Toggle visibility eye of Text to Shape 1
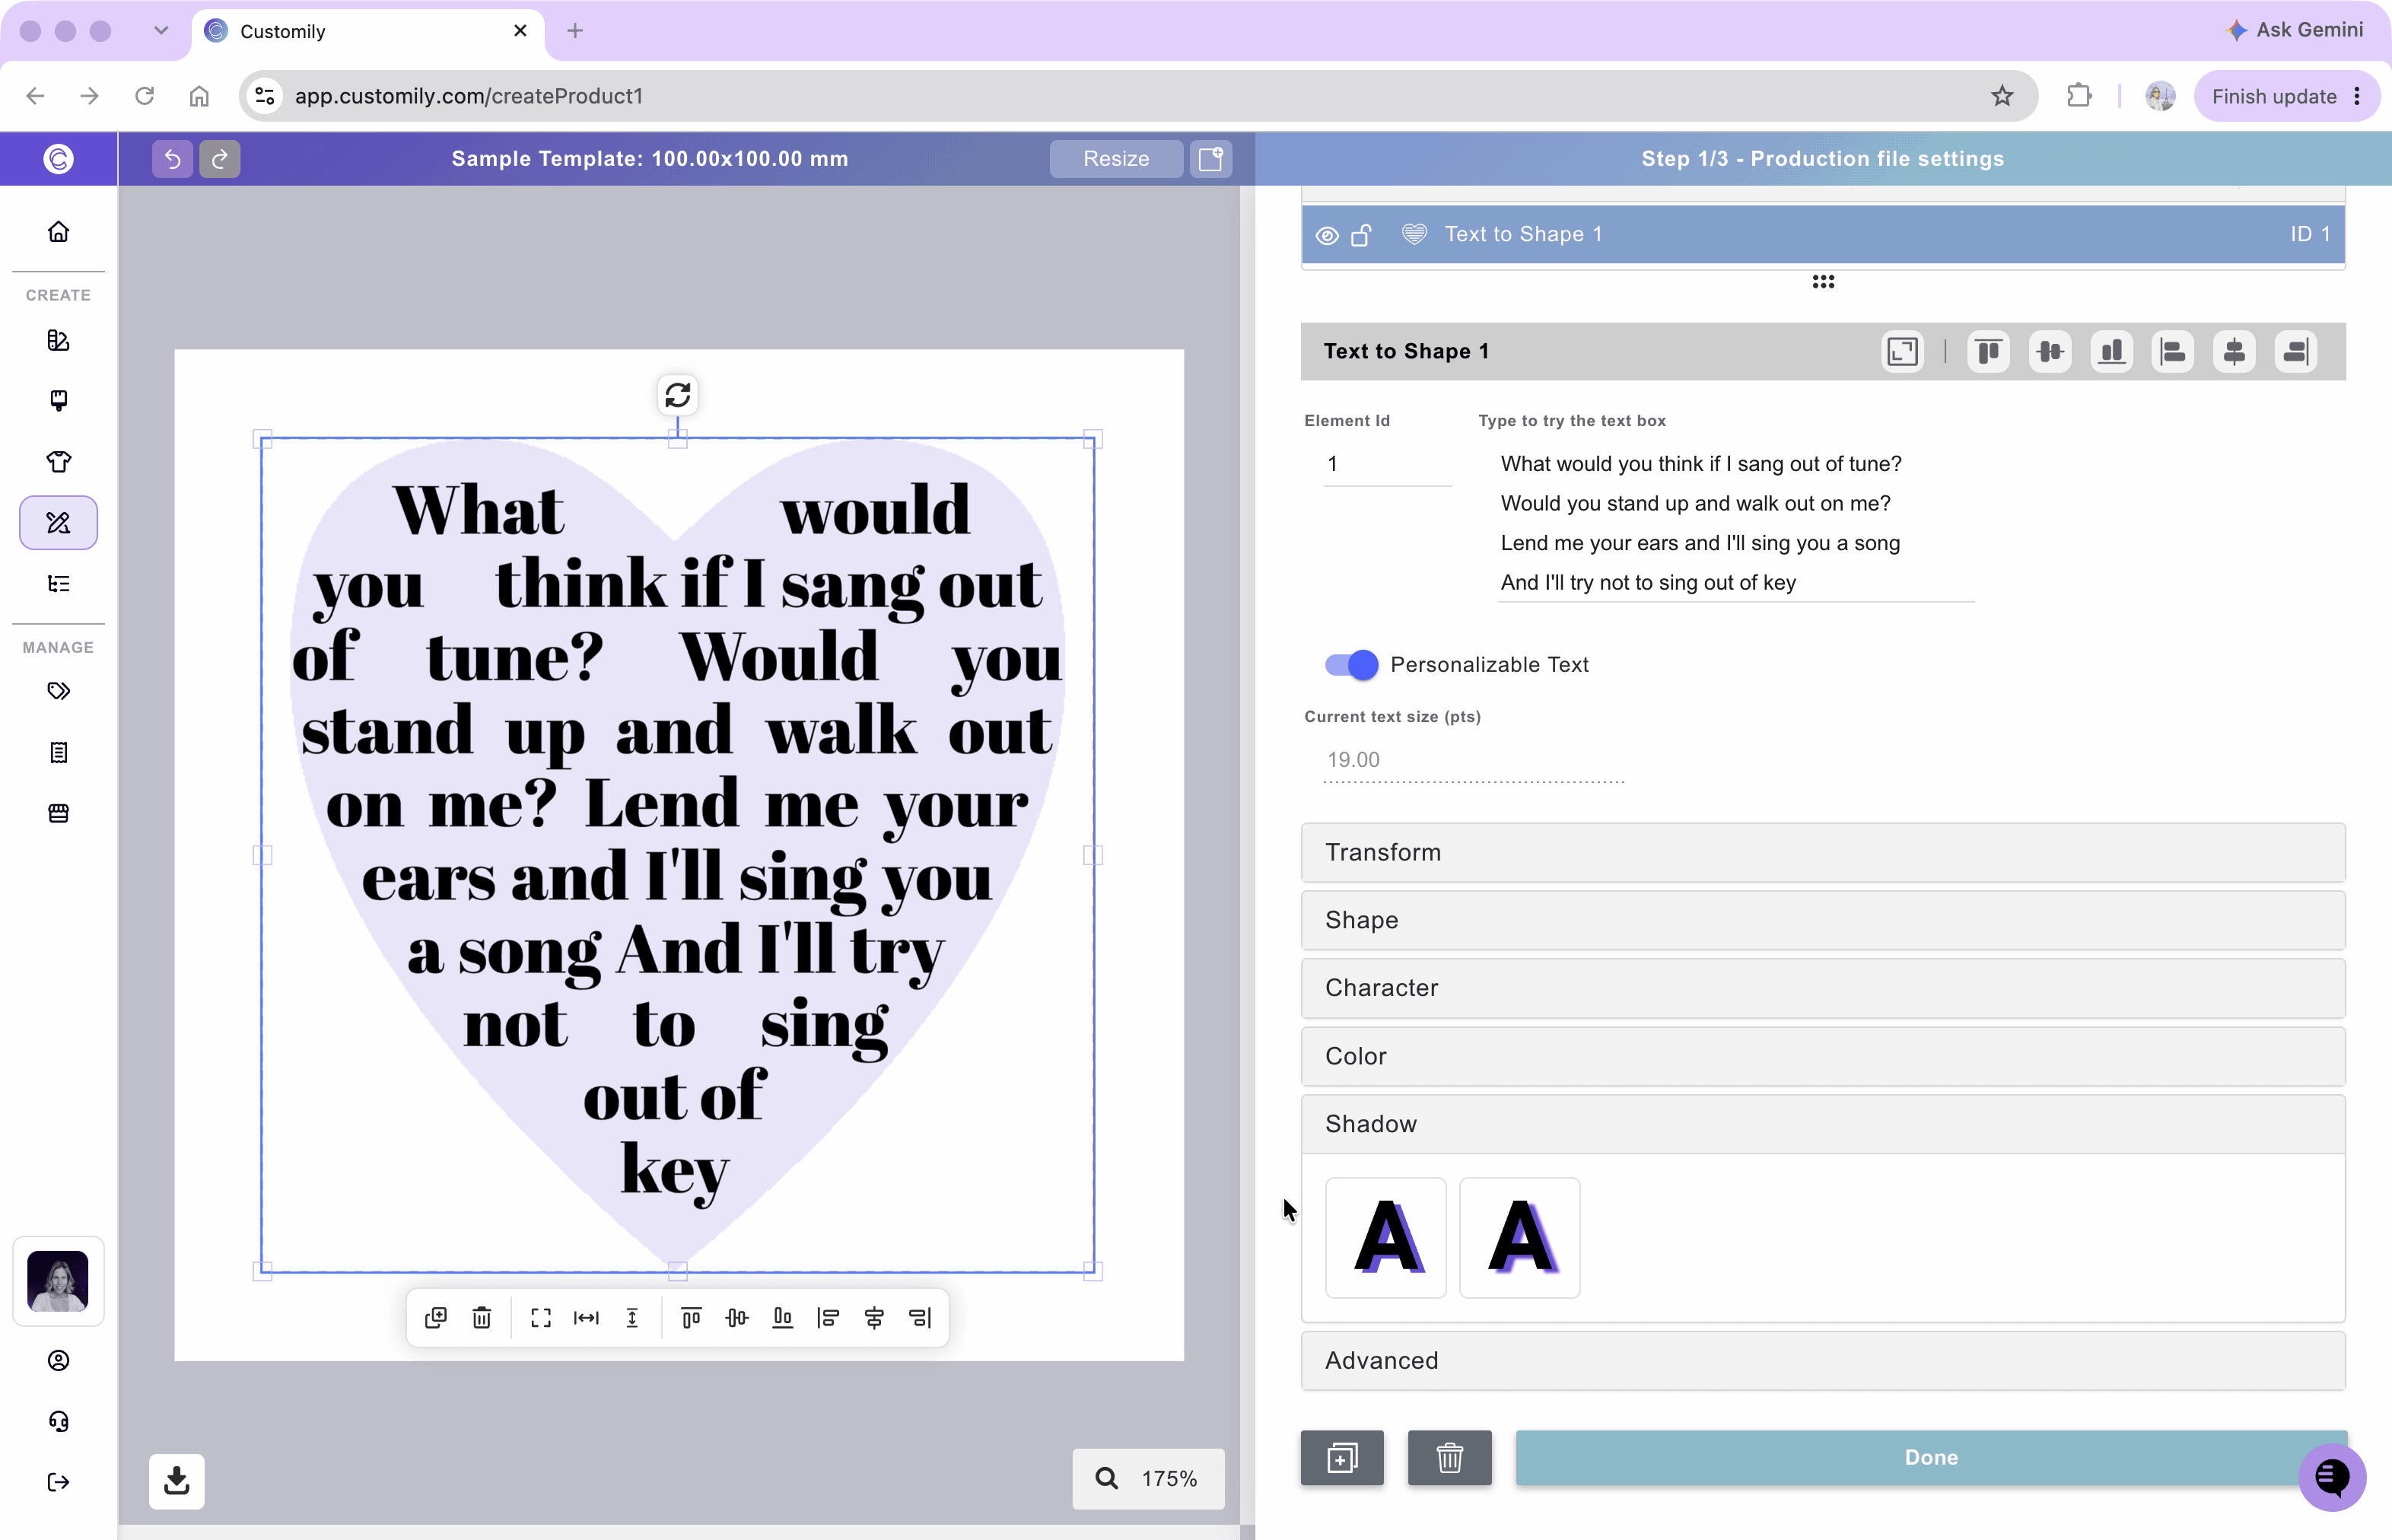 click(x=1327, y=235)
